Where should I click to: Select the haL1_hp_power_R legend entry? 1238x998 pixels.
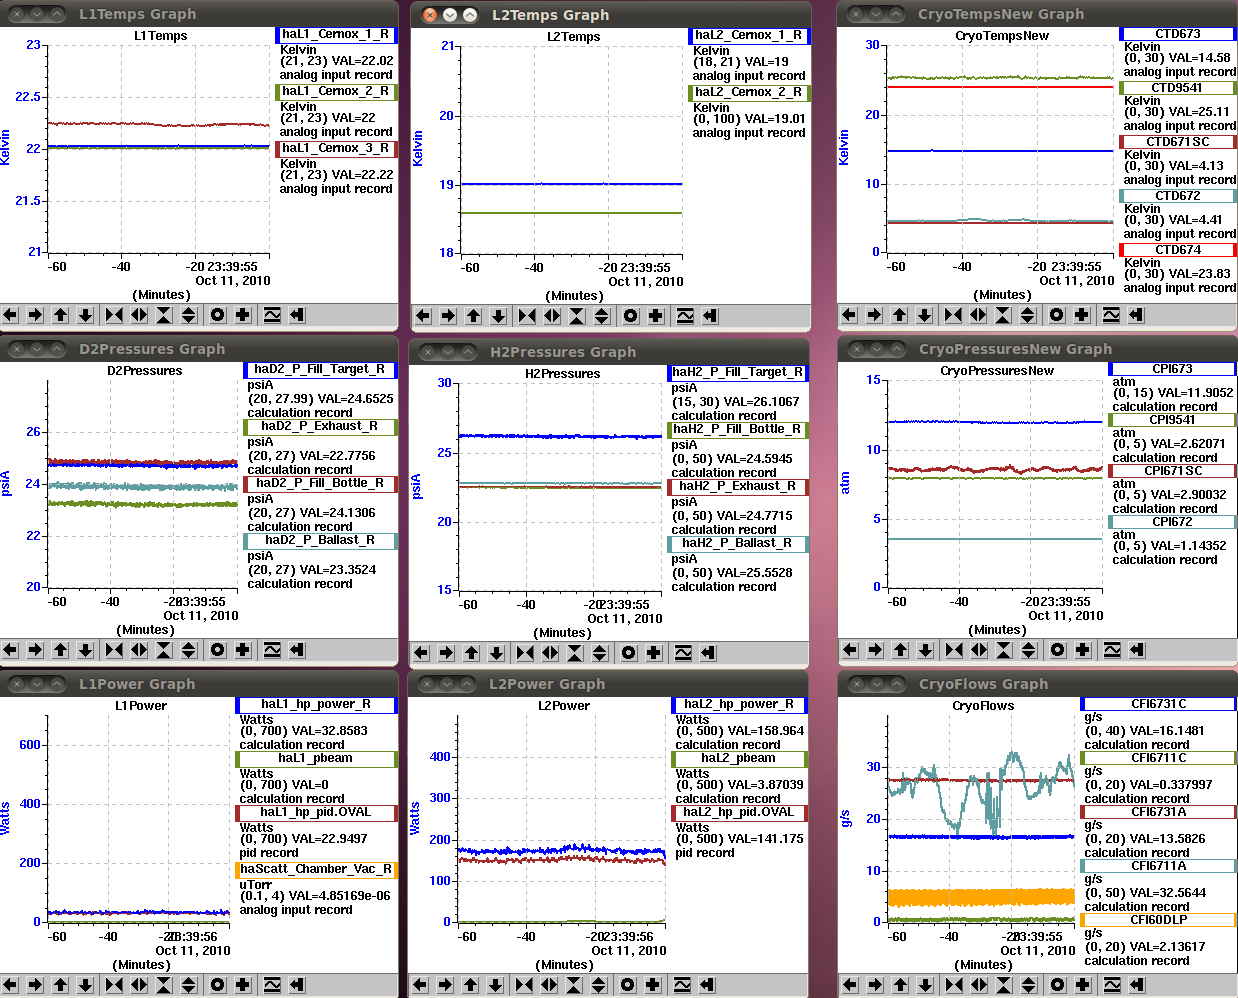[316, 704]
